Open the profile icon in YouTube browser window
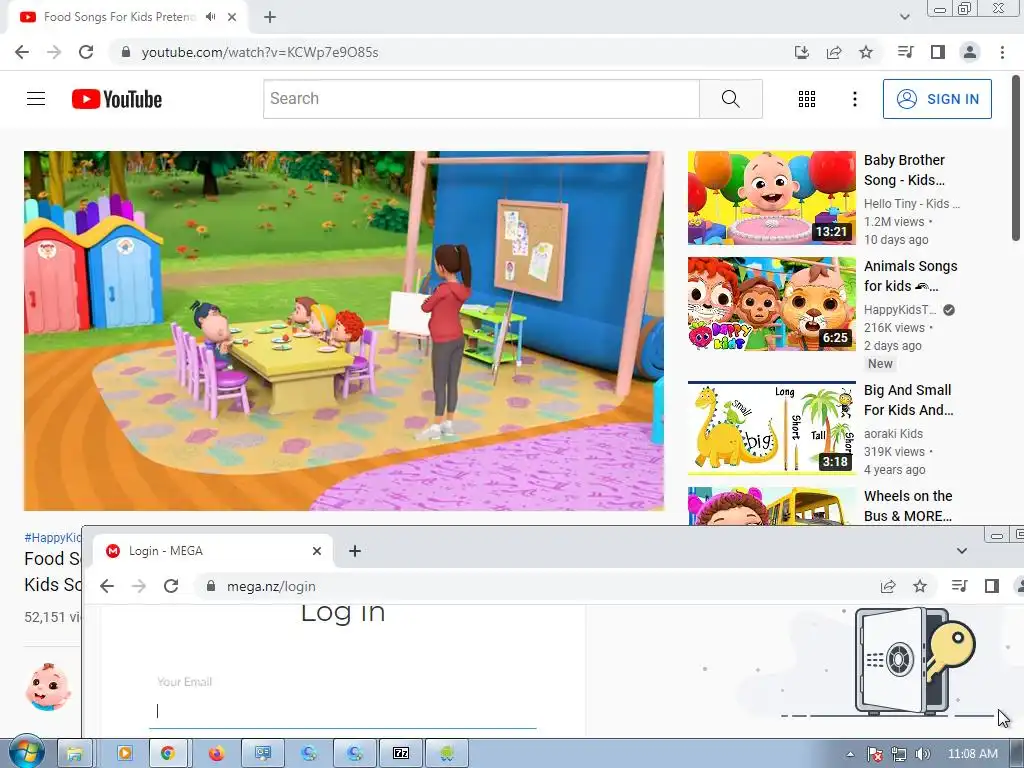 (x=970, y=52)
